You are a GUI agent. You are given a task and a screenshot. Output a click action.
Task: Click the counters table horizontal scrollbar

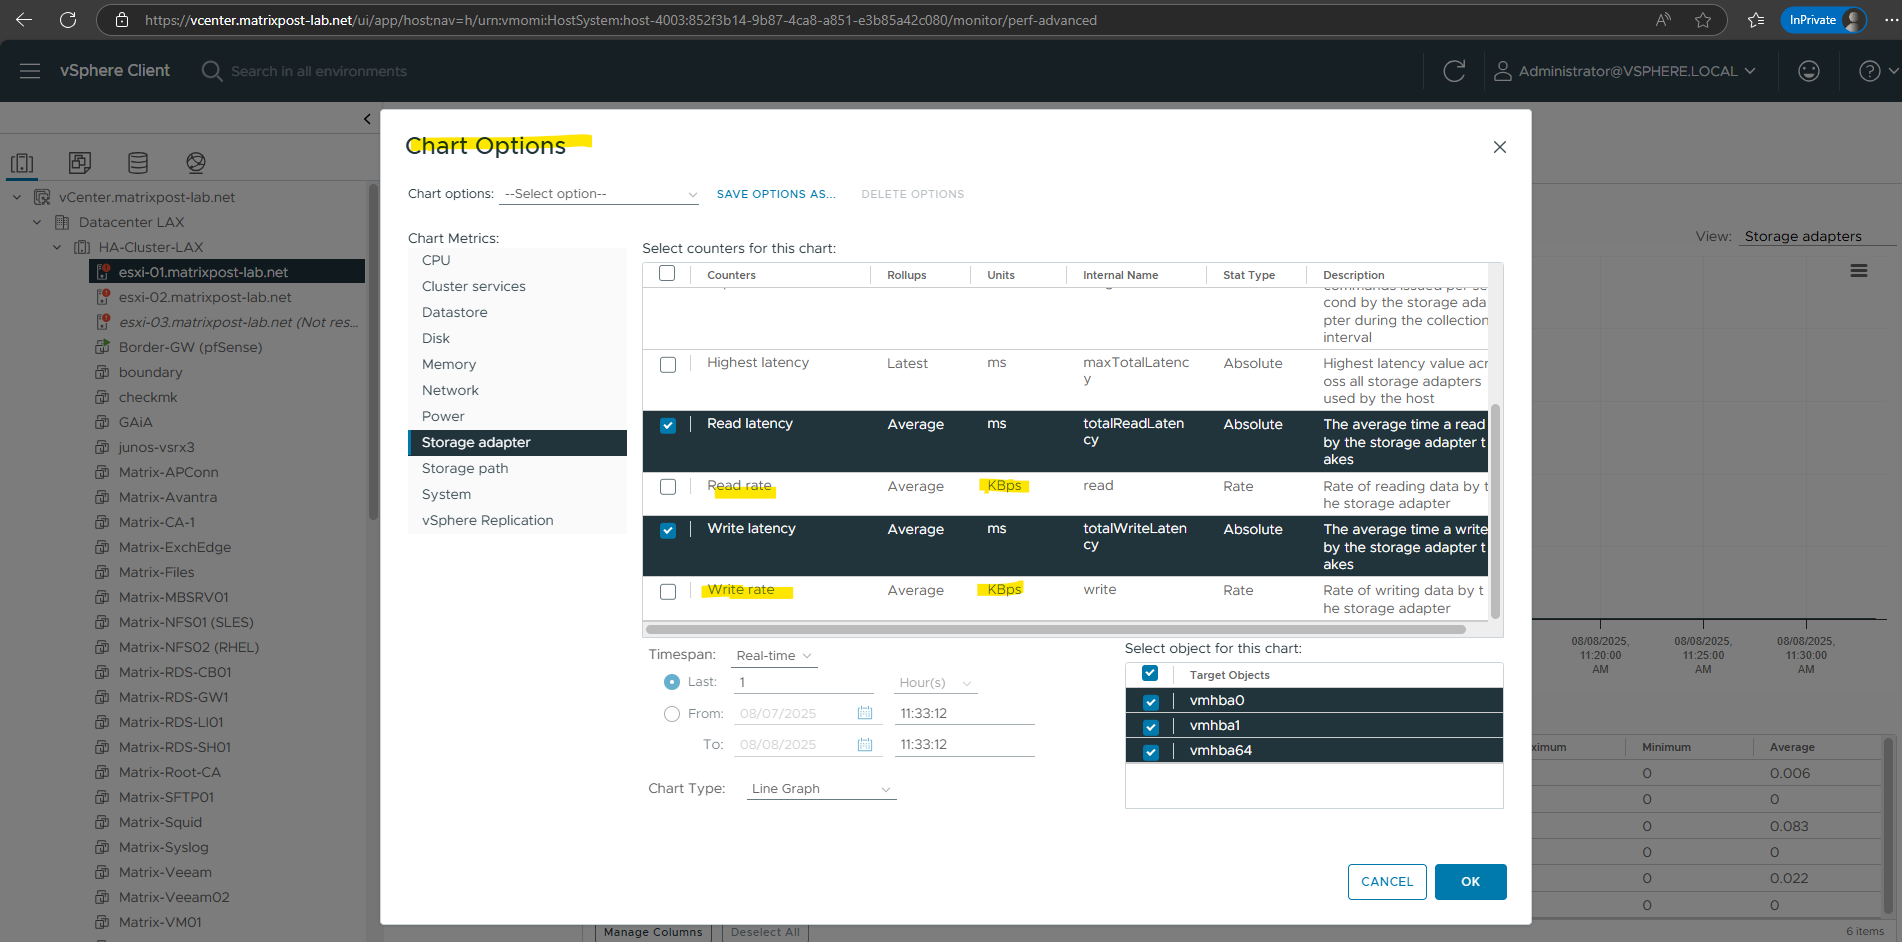[x=1056, y=630]
